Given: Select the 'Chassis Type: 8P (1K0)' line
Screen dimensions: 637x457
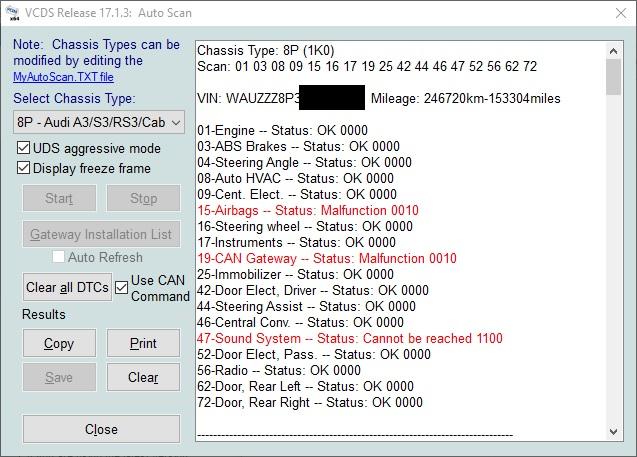Looking at the screenshot, I should 266,50.
